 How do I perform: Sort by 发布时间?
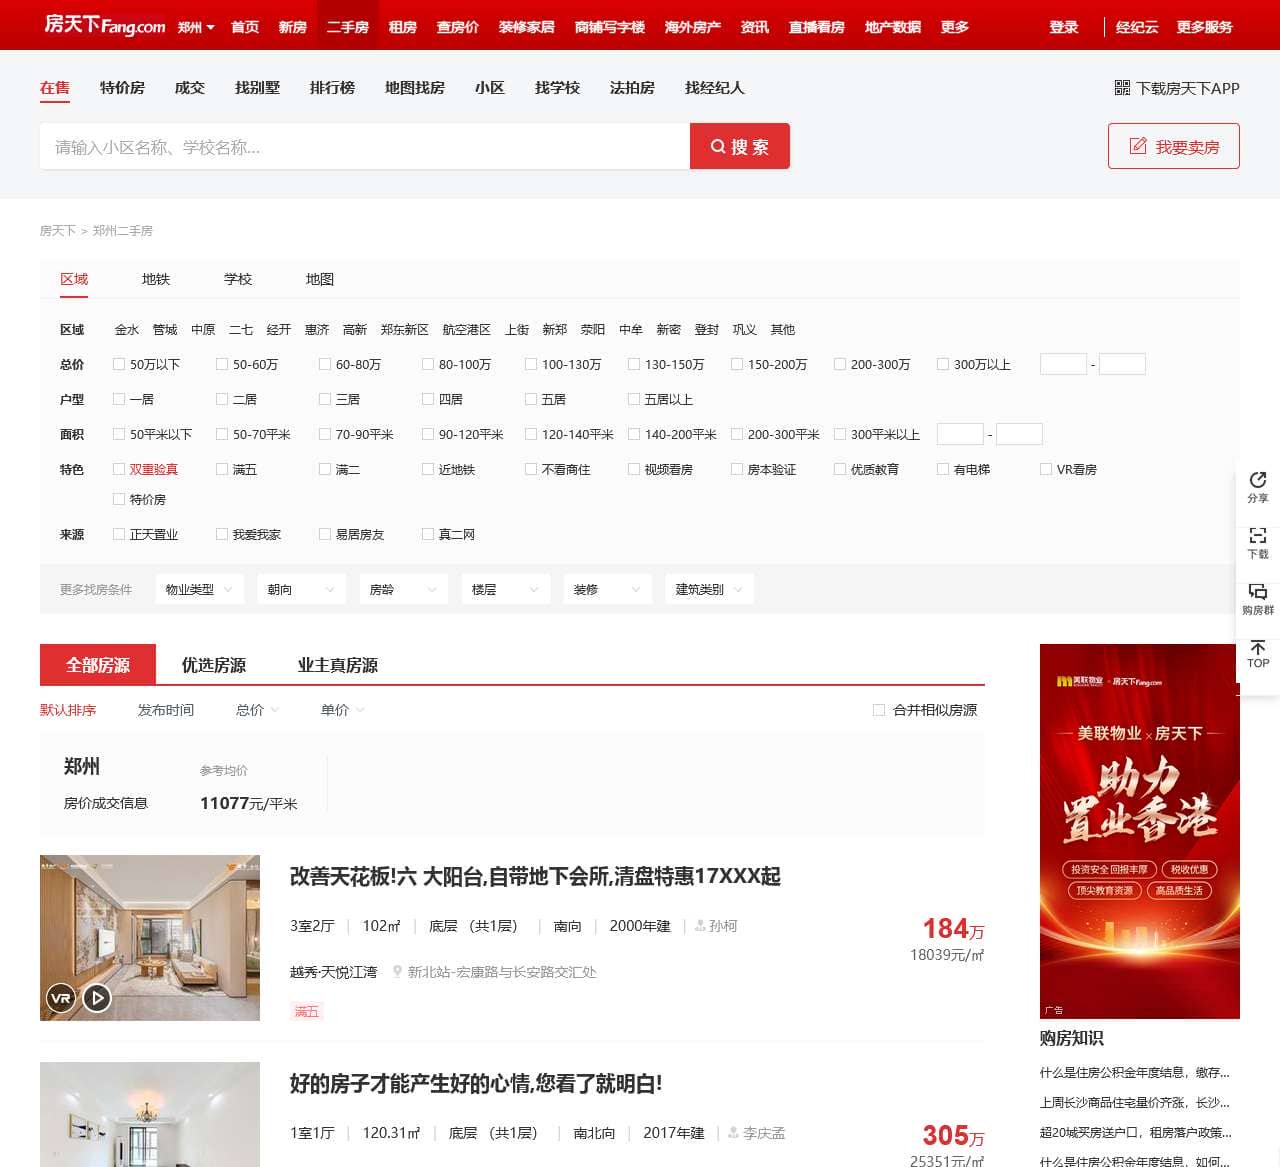click(166, 710)
